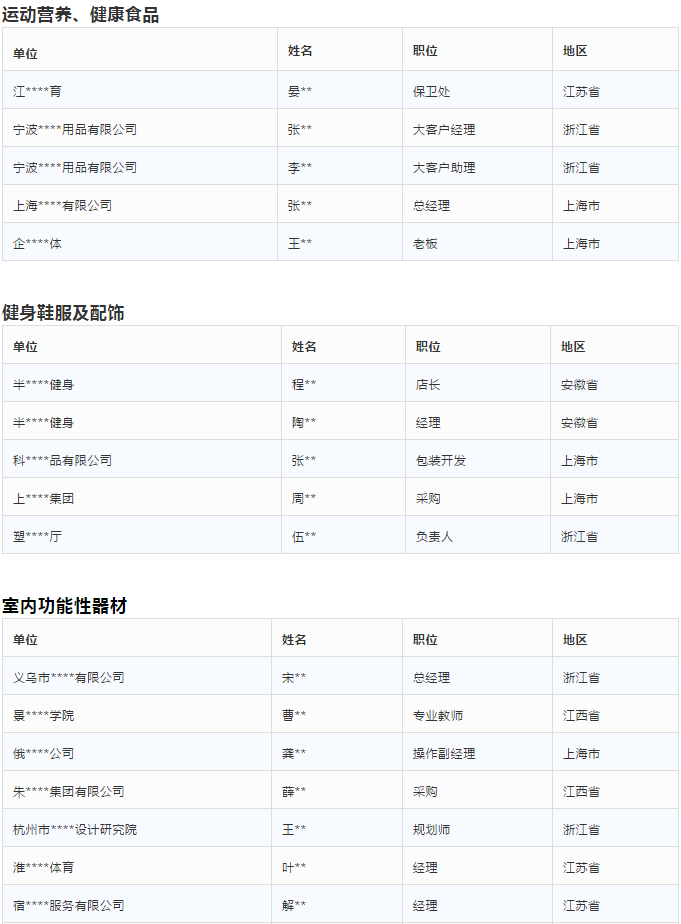Click the 包装开发 position cell

pyautogui.click(x=441, y=460)
